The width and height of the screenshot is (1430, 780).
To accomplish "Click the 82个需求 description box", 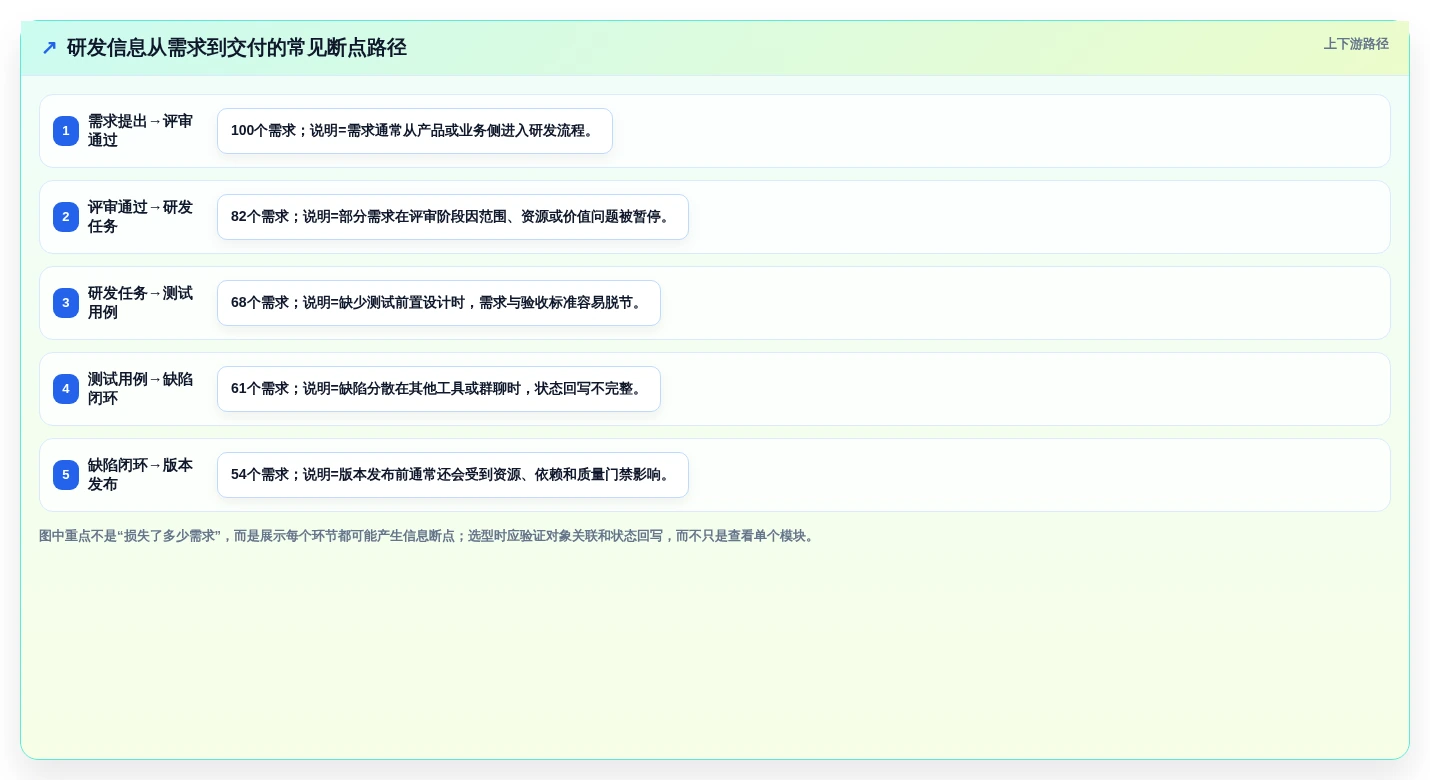I will (x=453, y=217).
